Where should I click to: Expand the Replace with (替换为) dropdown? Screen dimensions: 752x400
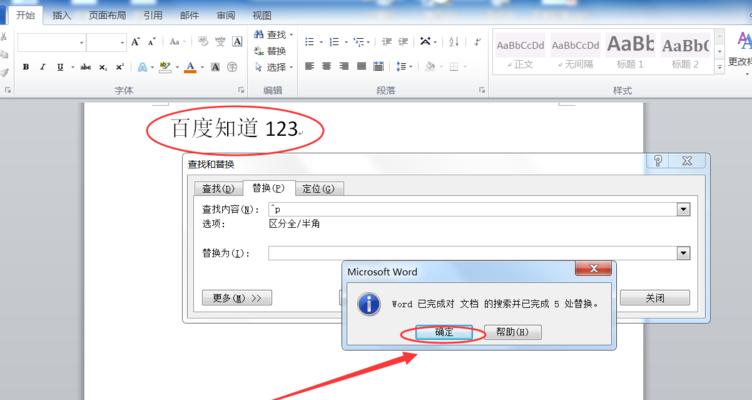click(x=683, y=253)
